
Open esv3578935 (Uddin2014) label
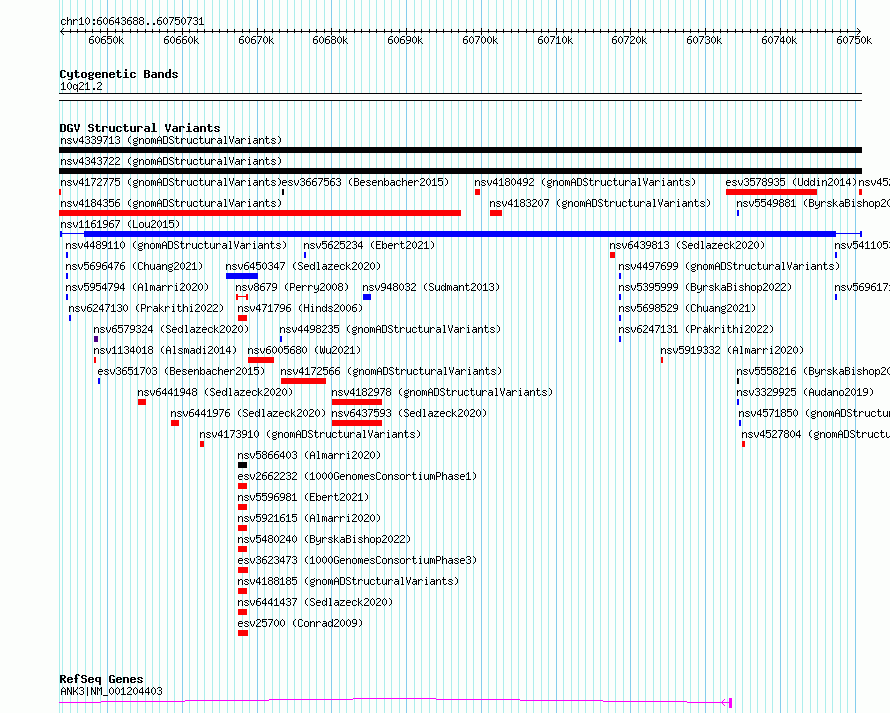[x=791, y=182]
